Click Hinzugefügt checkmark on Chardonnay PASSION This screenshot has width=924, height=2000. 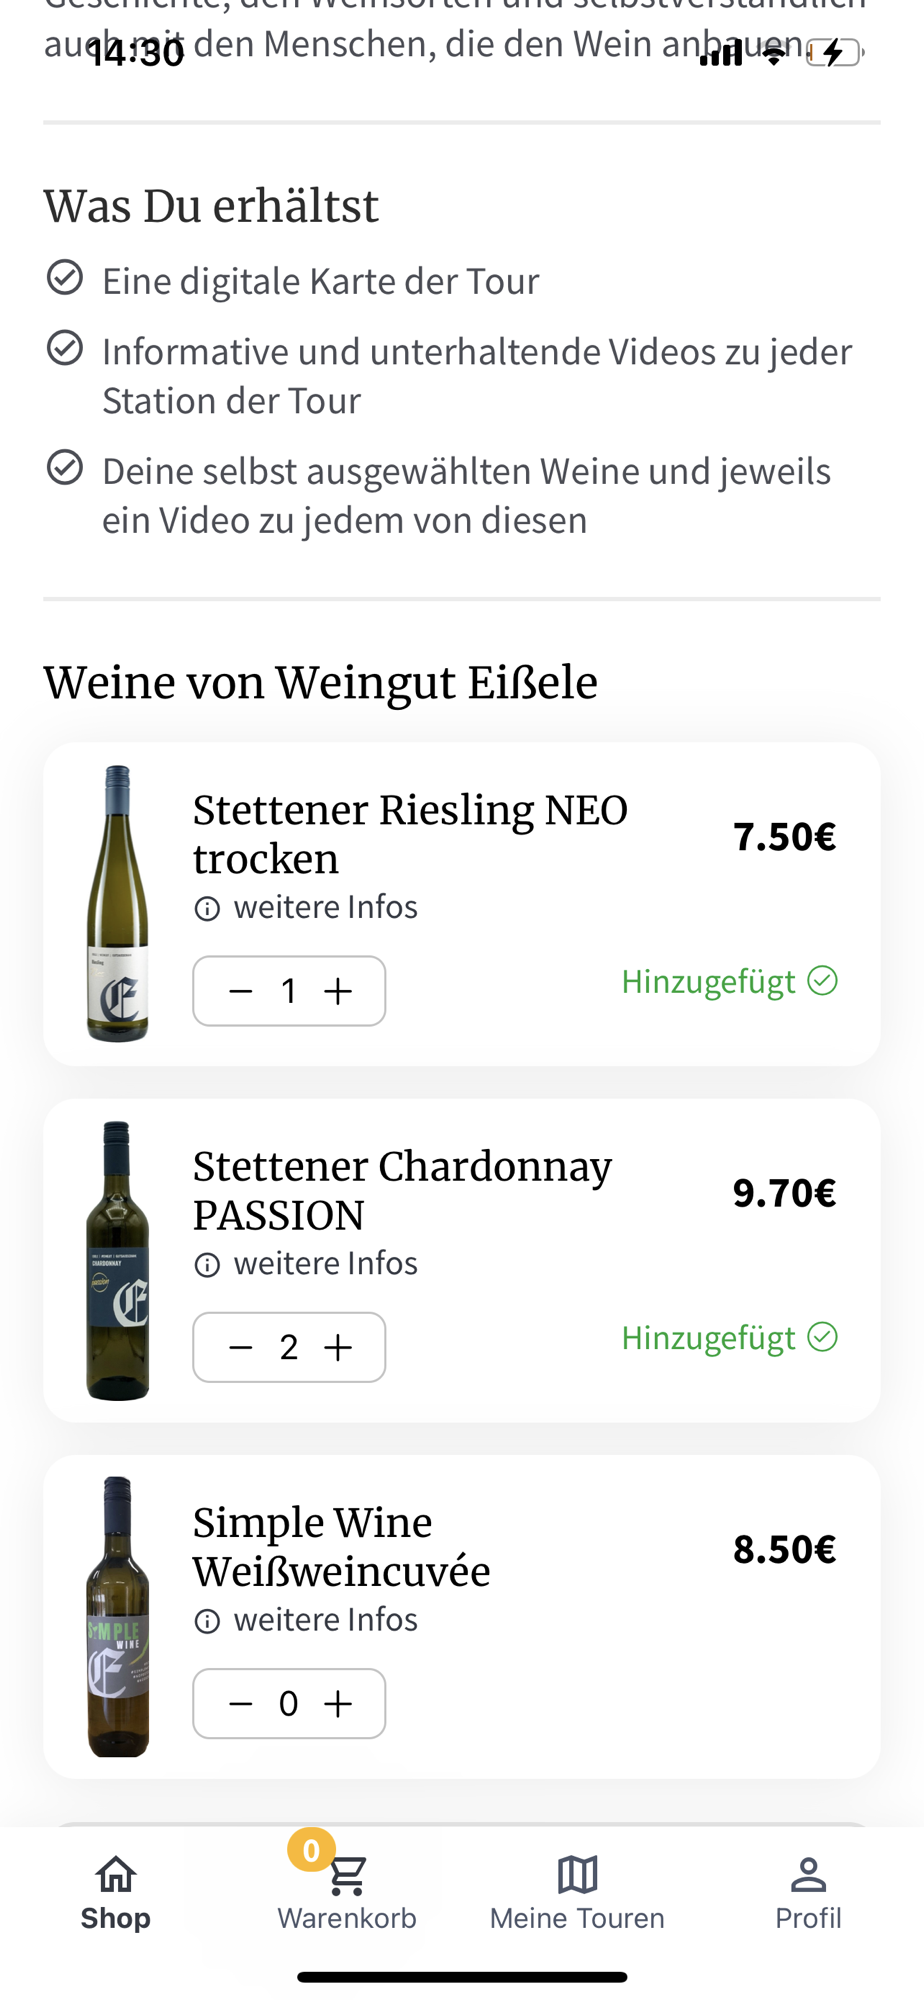823,1337
